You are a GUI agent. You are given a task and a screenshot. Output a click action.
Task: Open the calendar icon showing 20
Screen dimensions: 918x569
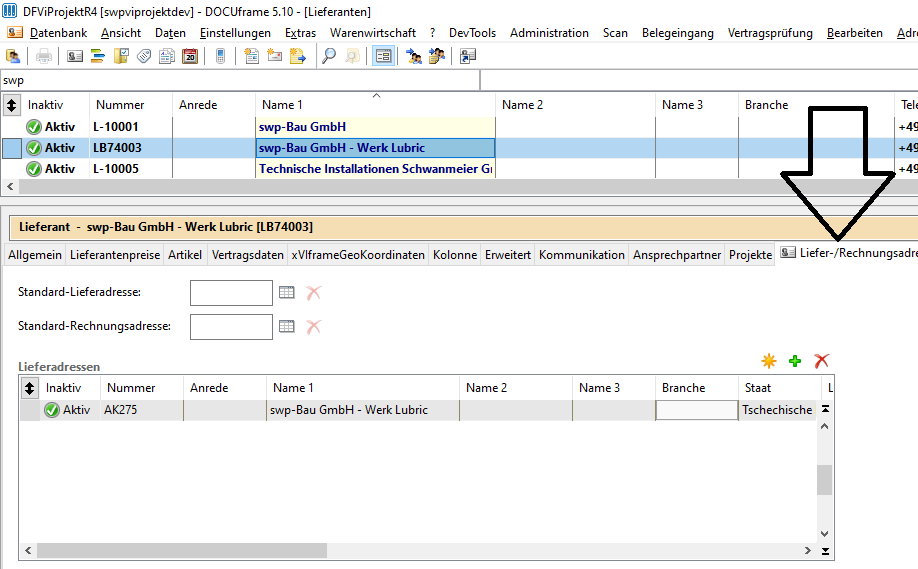[x=190, y=56]
